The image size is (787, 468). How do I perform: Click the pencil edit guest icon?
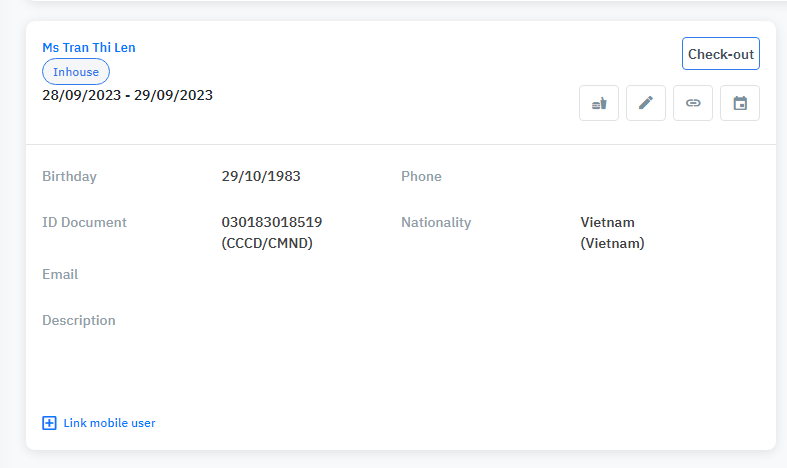pyautogui.click(x=646, y=103)
